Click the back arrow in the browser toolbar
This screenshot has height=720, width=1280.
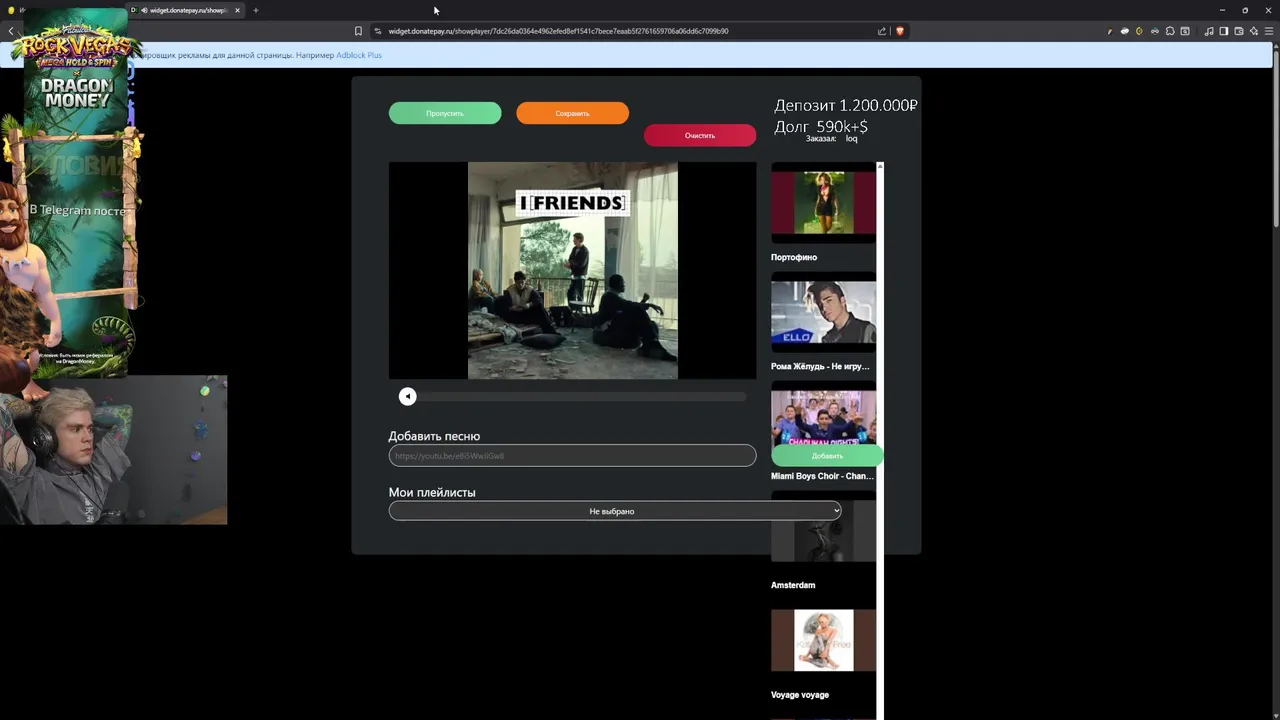coord(11,31)
